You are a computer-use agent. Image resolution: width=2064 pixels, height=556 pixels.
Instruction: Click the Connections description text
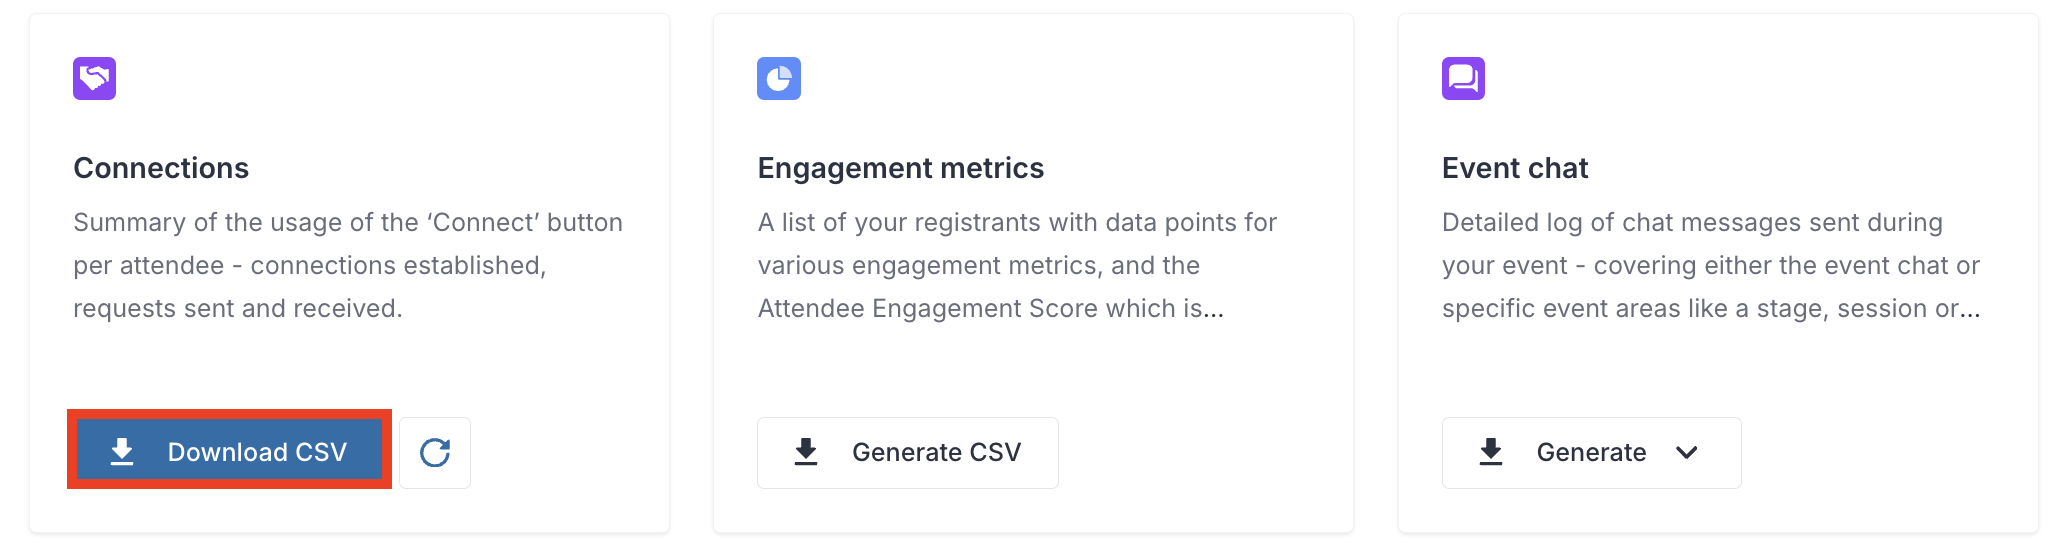348,265
